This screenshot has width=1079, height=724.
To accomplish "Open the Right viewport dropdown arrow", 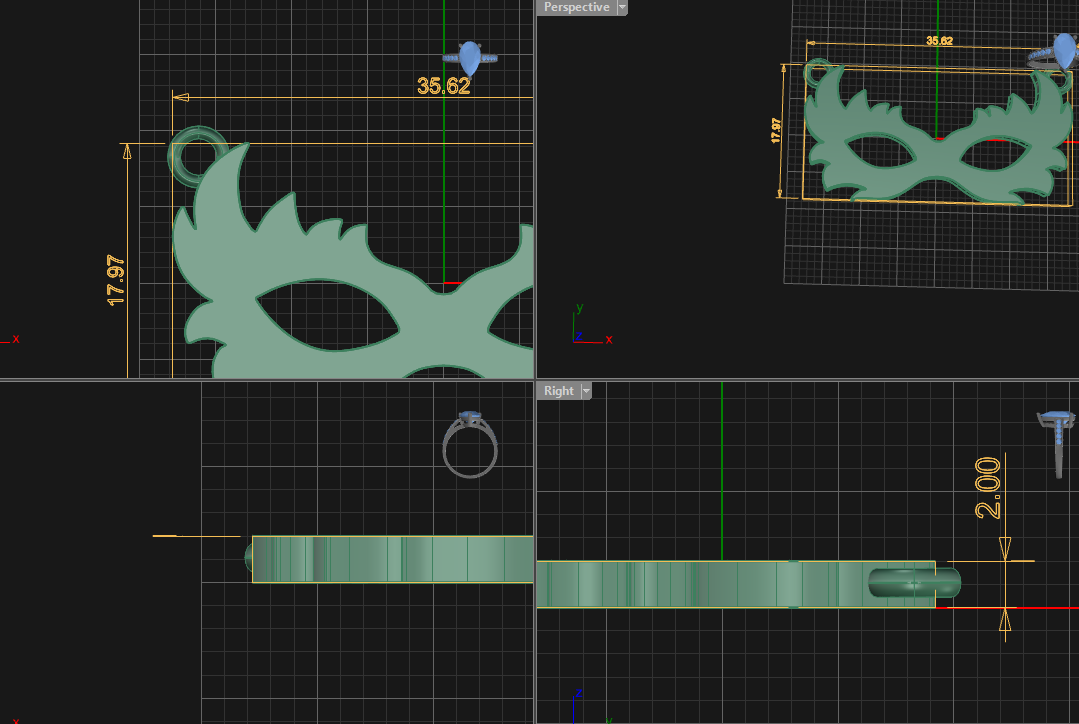I will tap(586, 391).
